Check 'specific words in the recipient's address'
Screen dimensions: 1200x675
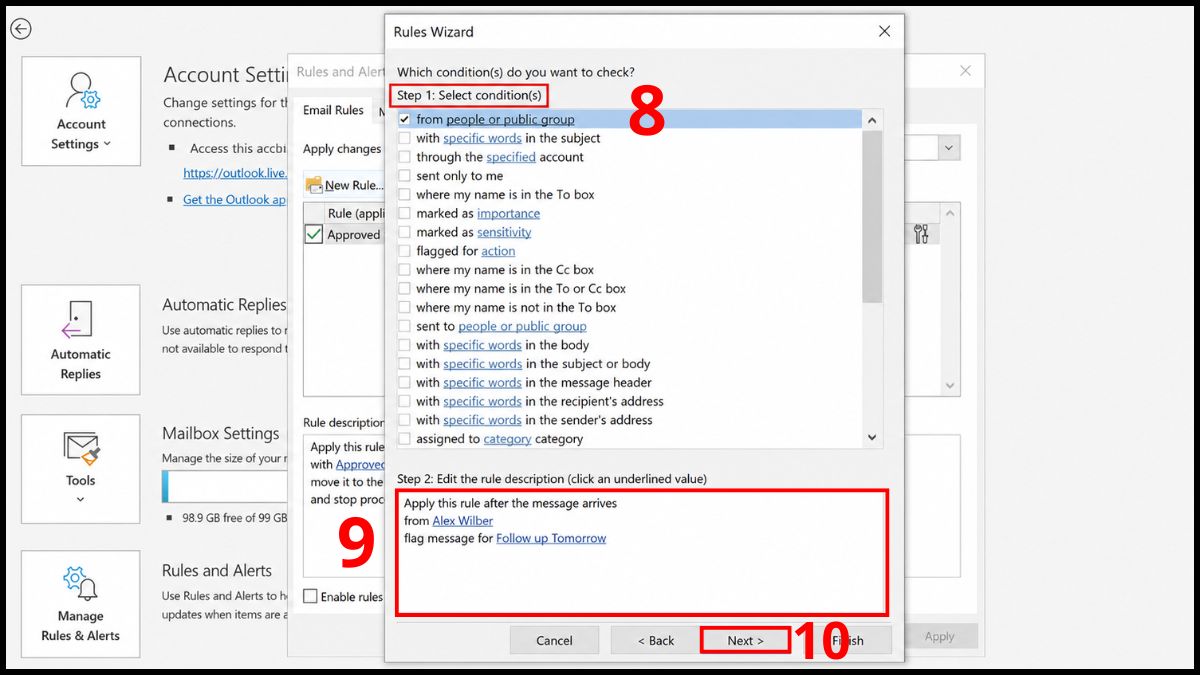pos(404,401)
